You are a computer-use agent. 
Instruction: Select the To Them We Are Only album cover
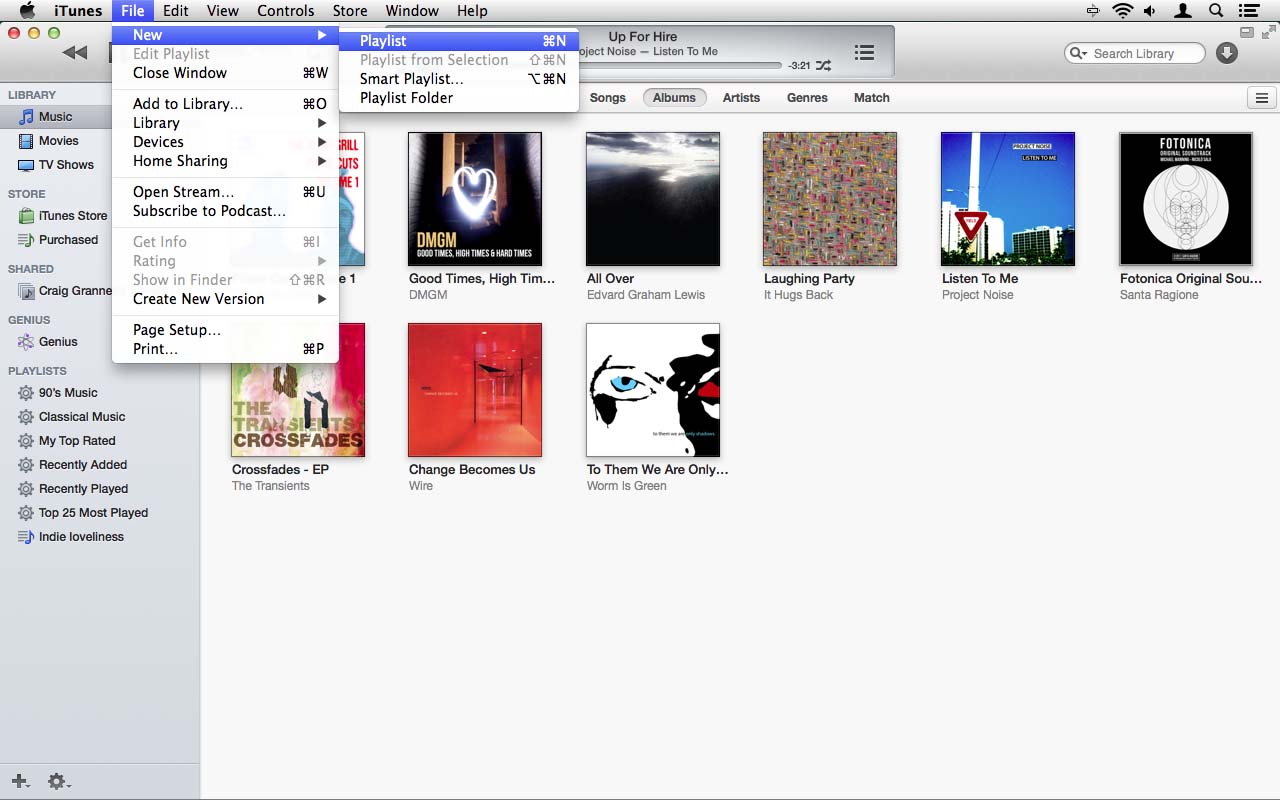[x=653, y=390]
